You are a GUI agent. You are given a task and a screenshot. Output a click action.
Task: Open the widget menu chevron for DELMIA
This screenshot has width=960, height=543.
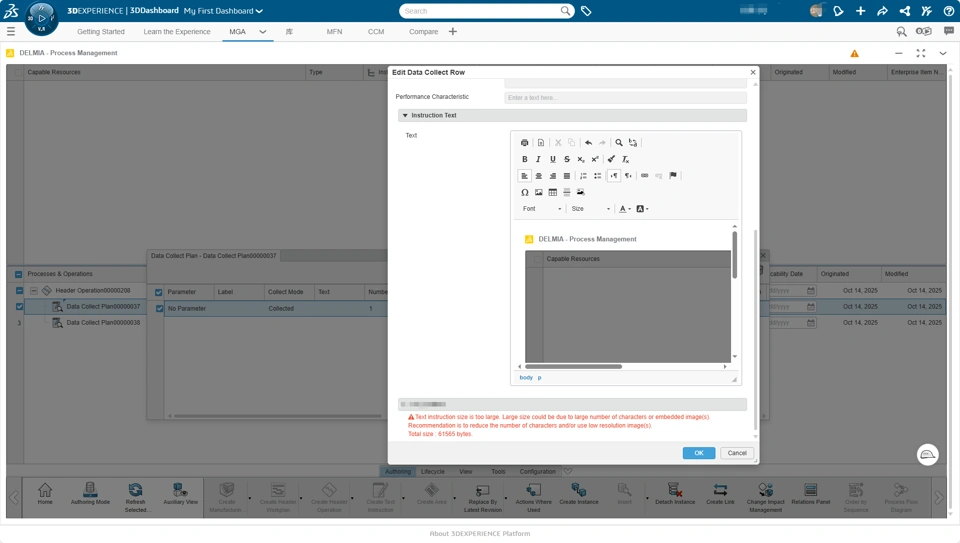943,53
